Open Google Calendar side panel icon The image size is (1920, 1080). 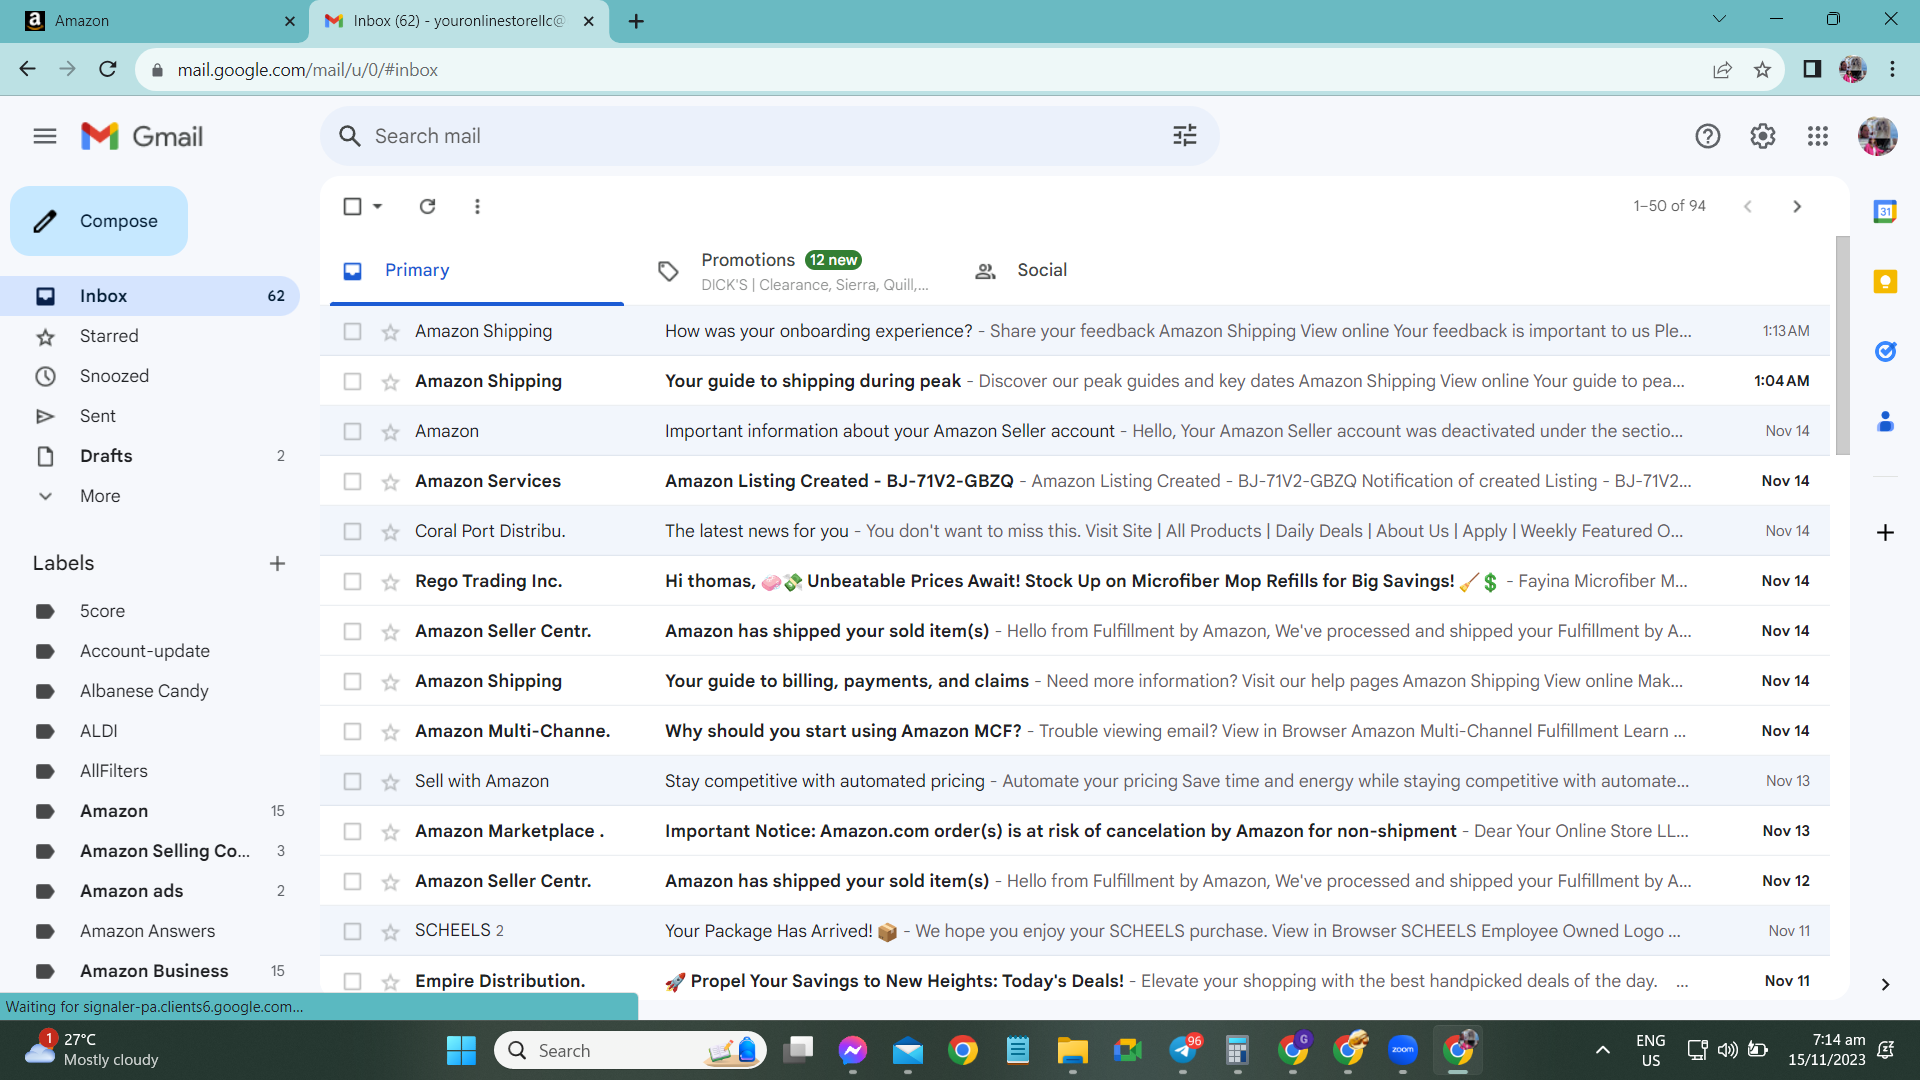point(1885,211)
